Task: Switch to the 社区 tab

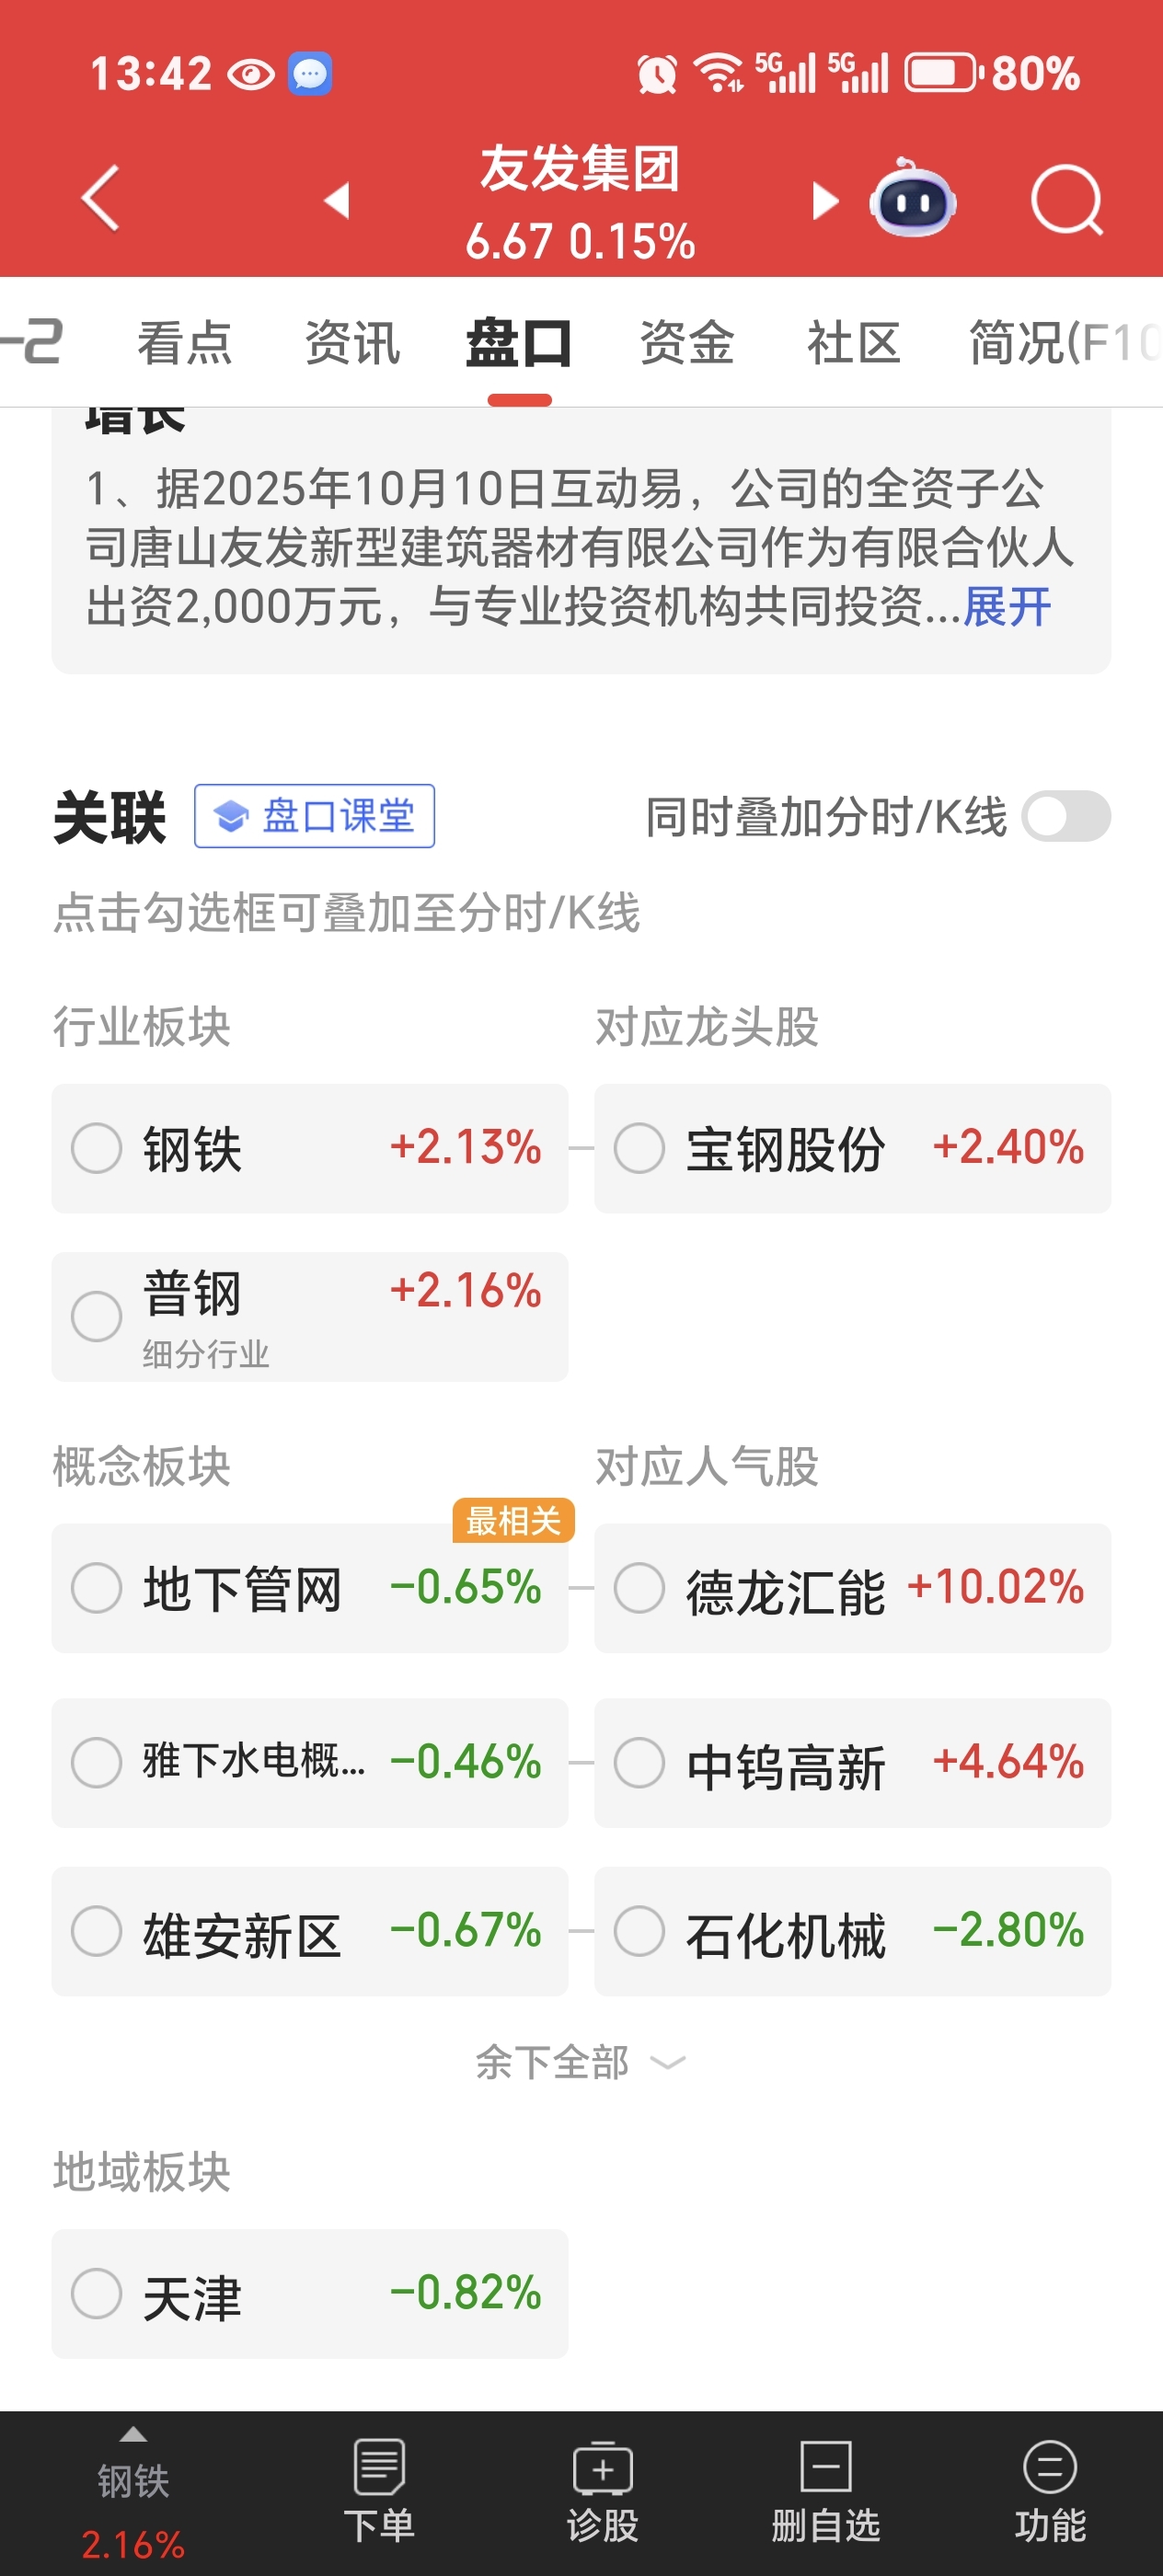Action: click(x=853, y=343)
